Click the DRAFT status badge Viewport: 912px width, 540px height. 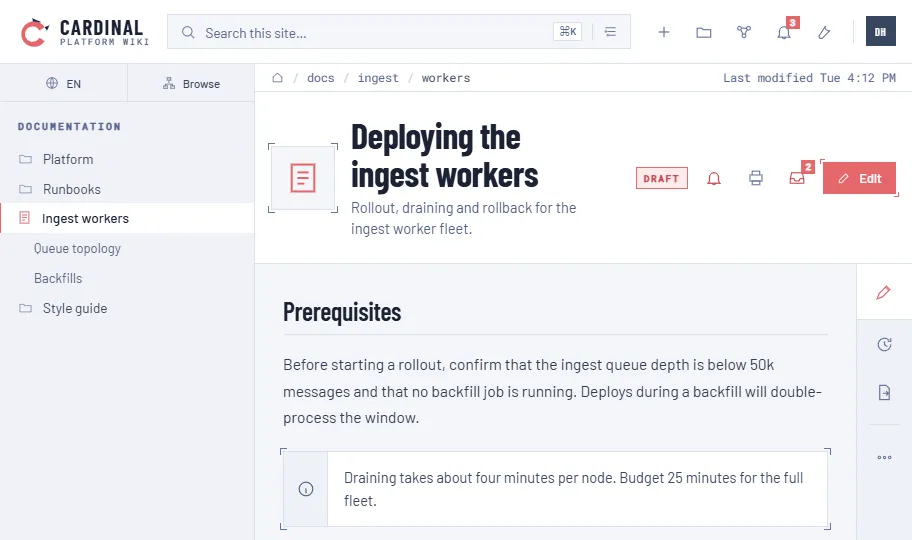point(662,178)
